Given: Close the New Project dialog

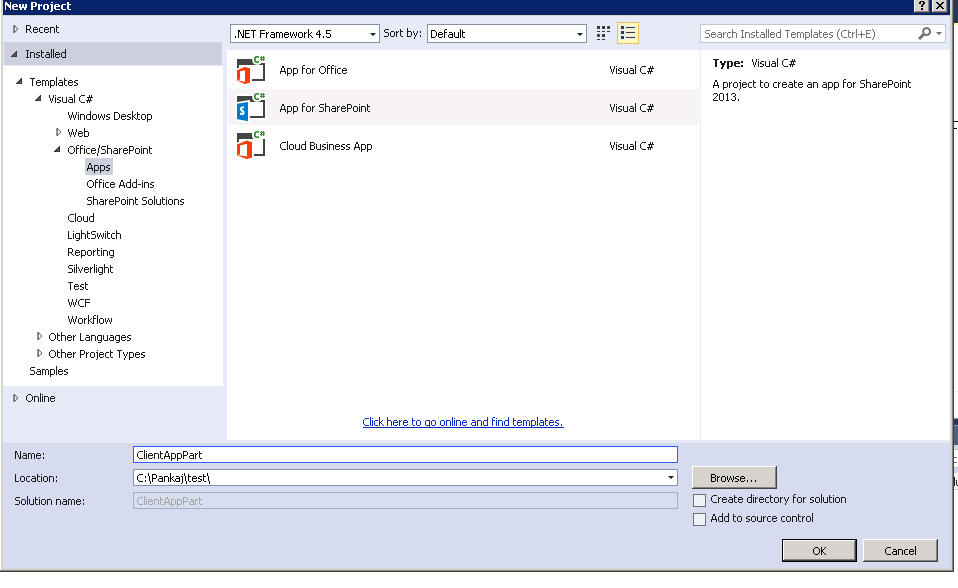Looking at the screenshot, I should pos(940,6).
